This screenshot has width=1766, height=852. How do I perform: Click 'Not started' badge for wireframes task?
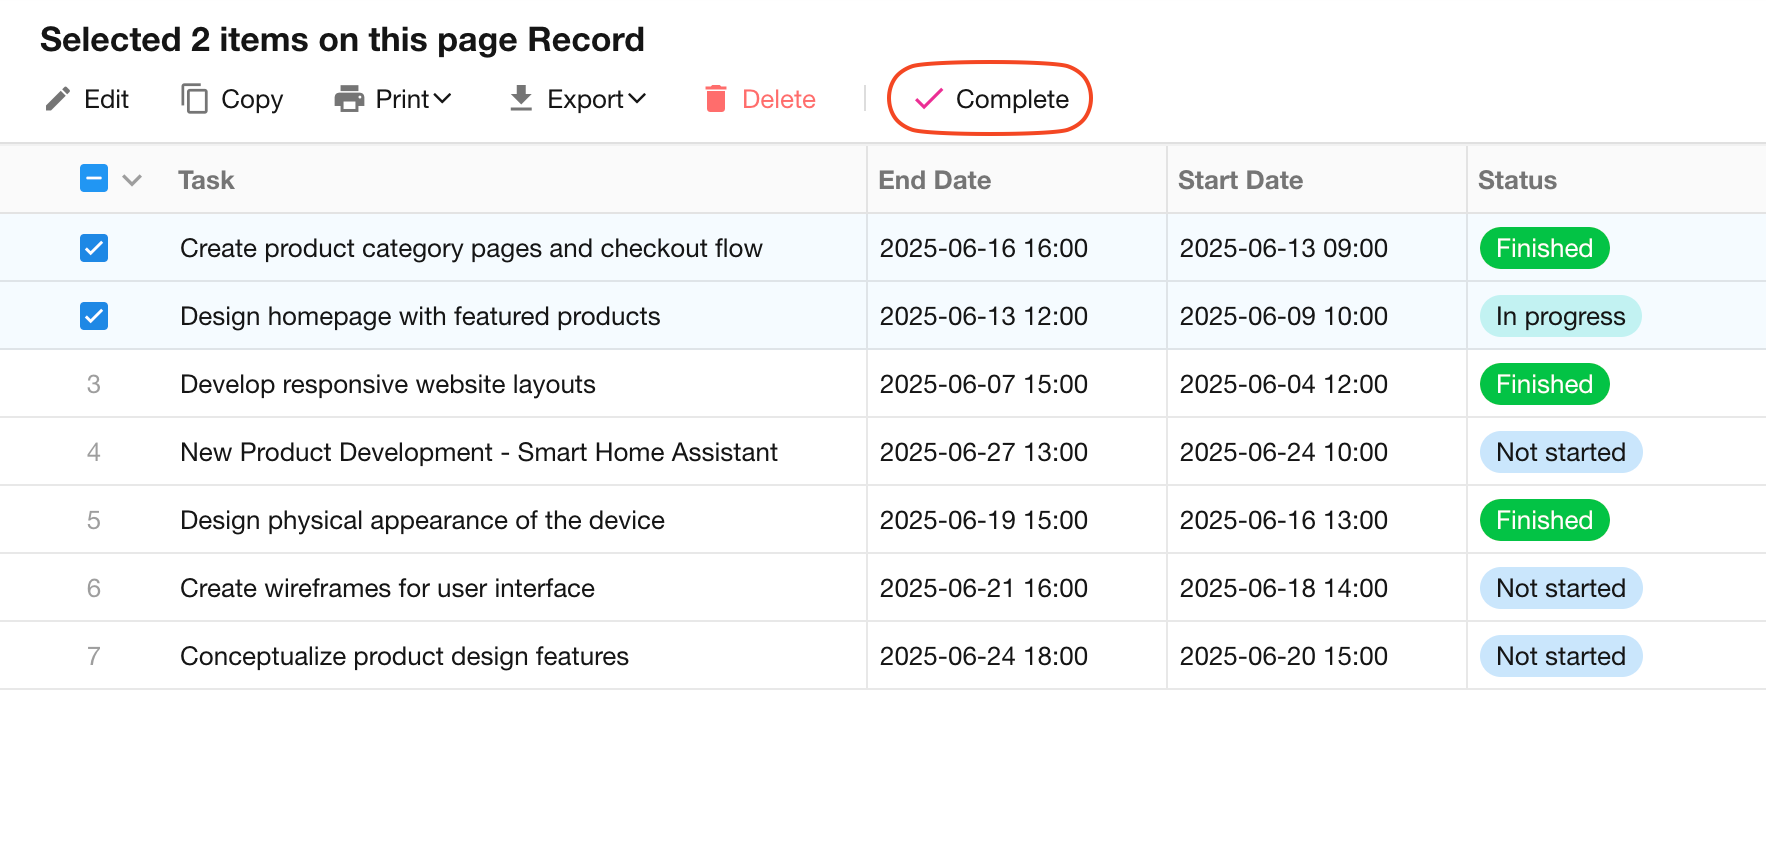(1560, 588)
